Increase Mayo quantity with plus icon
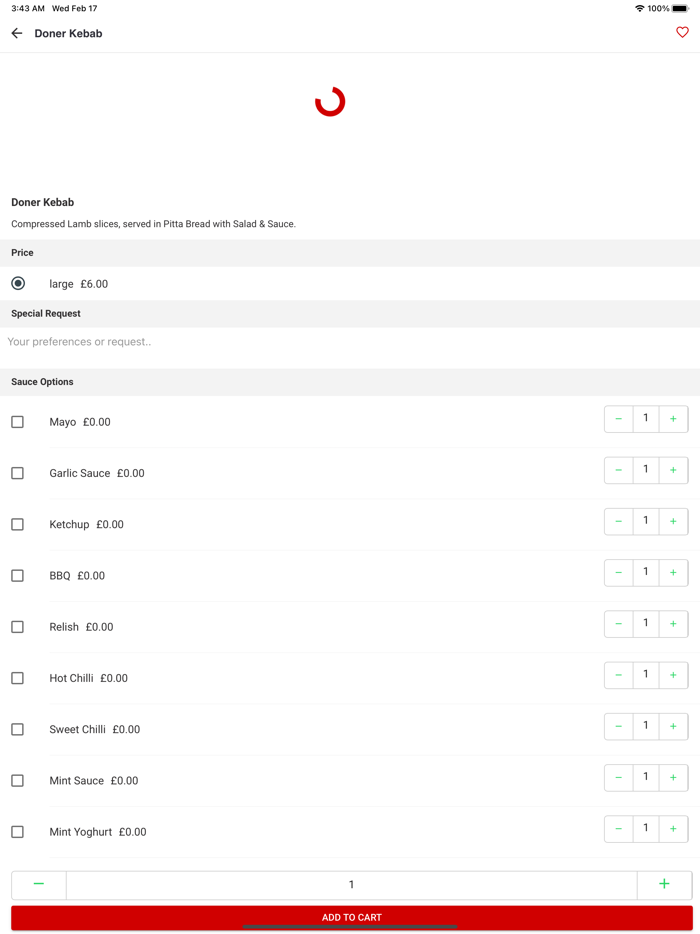The width and height of the screenshot is (700, 934). [673, 419]
